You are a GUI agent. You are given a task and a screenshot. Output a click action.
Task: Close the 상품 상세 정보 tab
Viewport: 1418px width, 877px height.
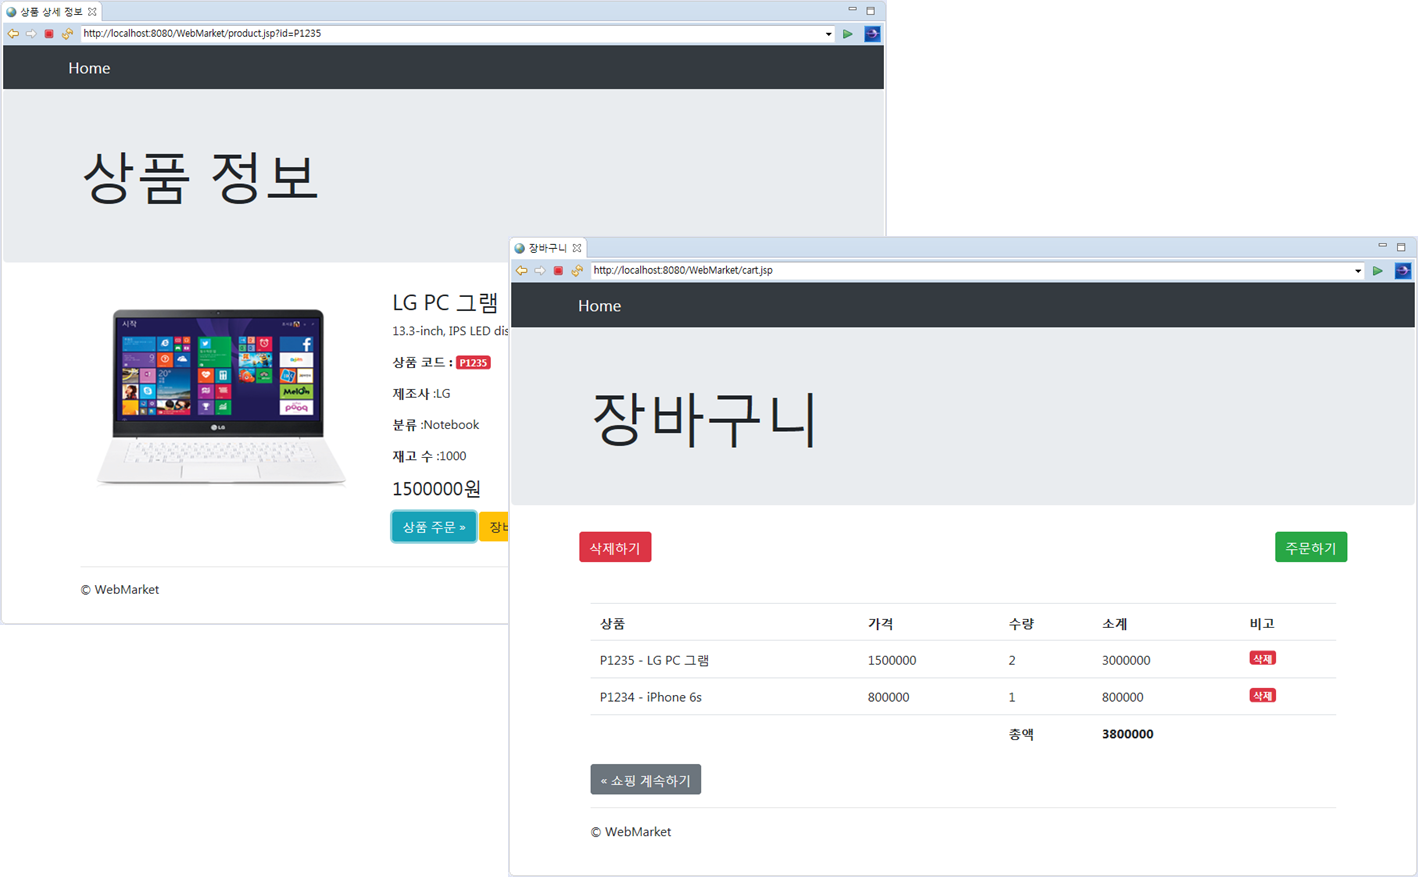tap(92, 12)
